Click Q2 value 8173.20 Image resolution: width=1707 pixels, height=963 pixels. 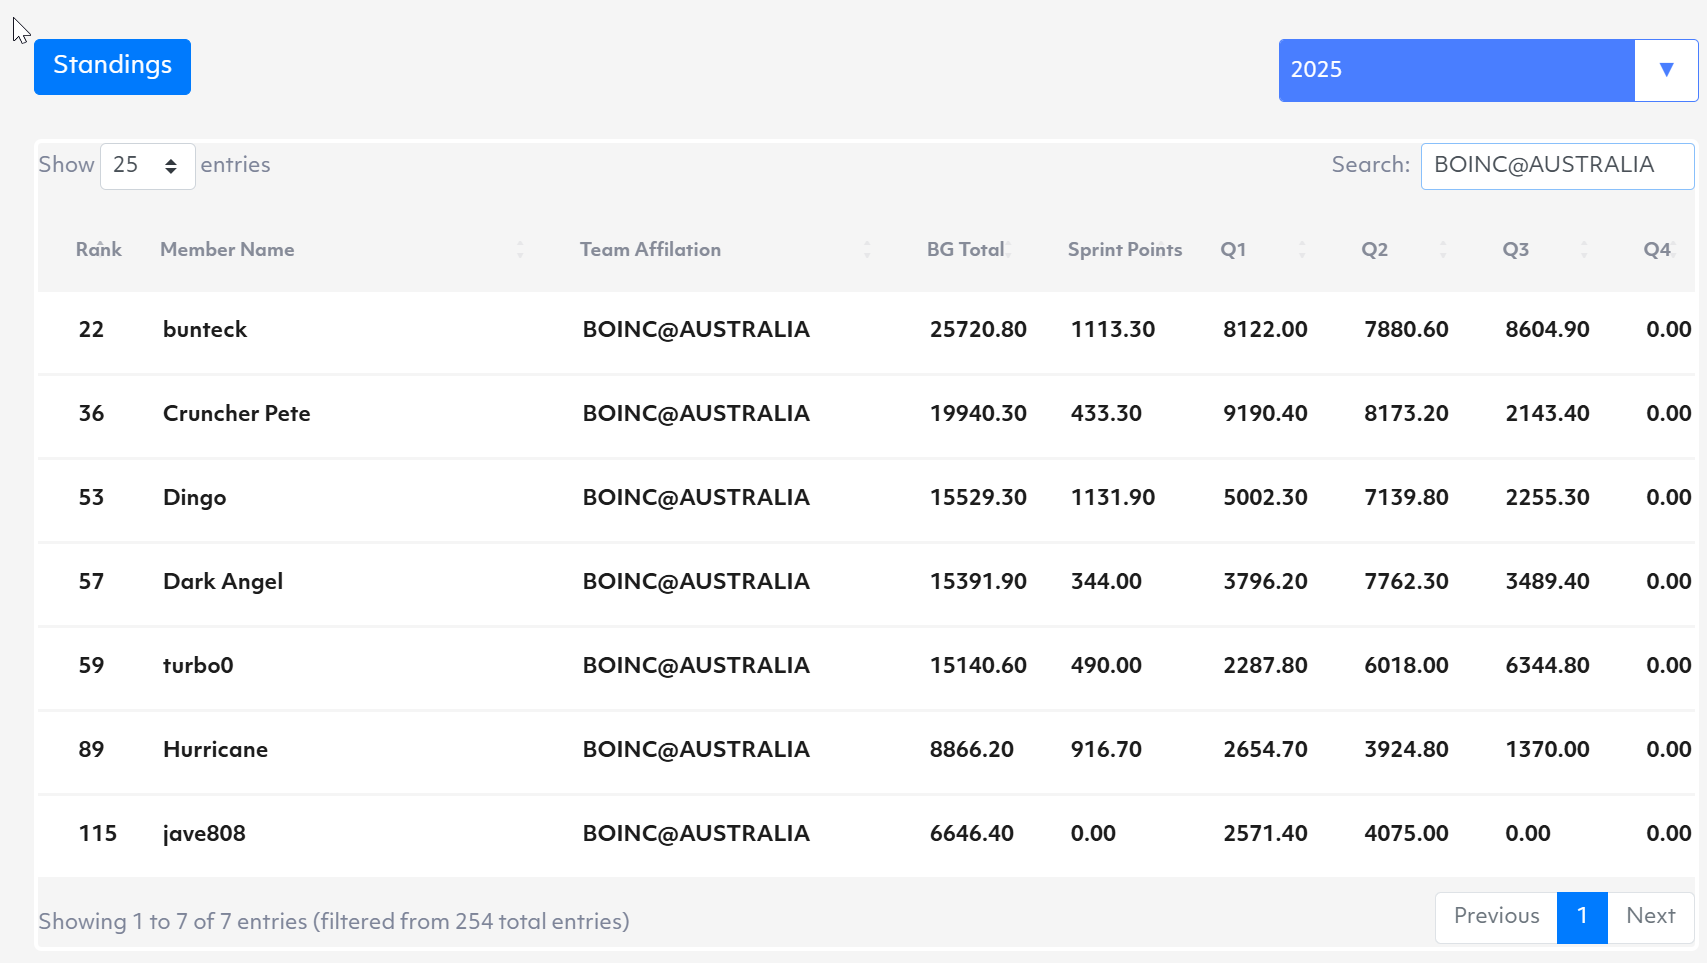(1406, 414)
